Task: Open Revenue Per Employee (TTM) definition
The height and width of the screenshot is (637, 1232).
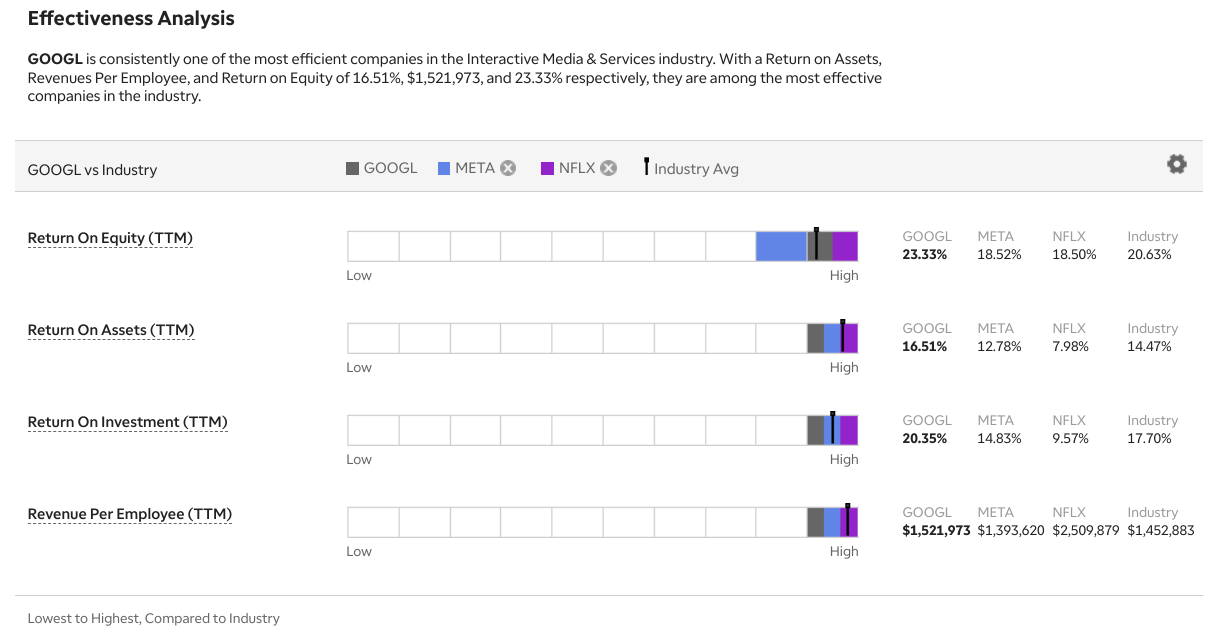Action: point(129,514)
